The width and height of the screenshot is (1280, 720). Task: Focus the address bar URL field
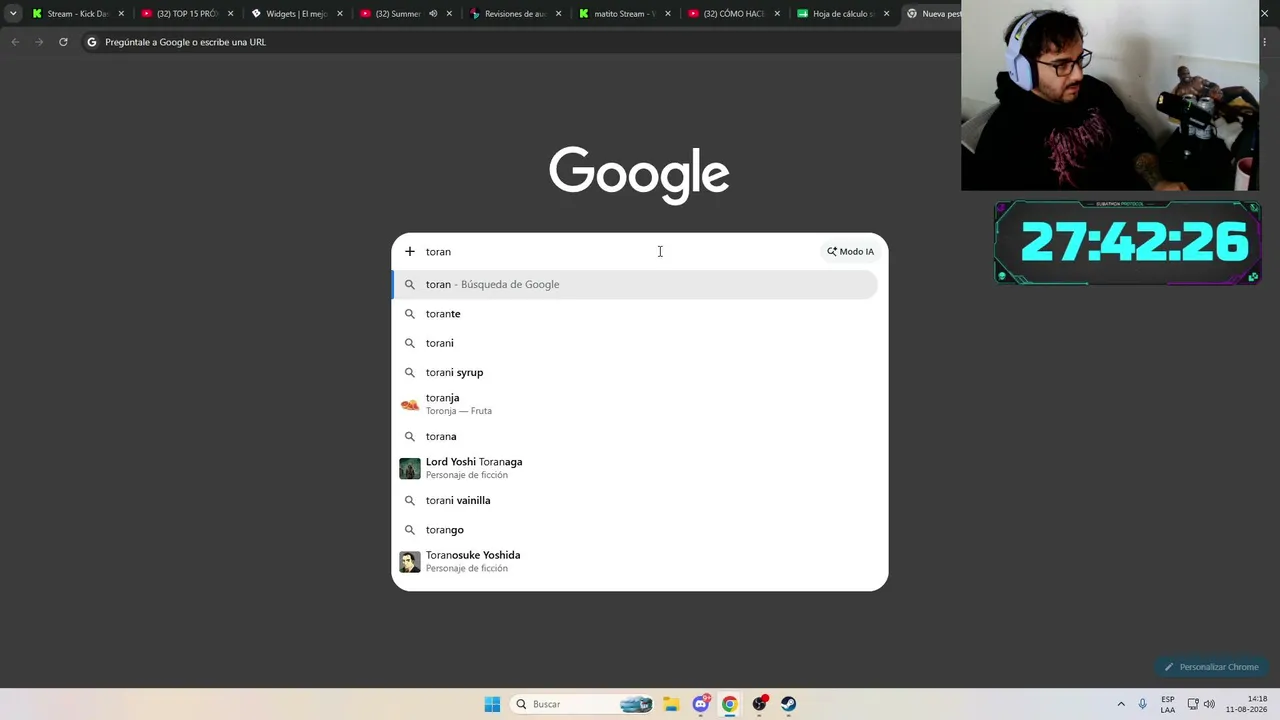coord(520,42)
